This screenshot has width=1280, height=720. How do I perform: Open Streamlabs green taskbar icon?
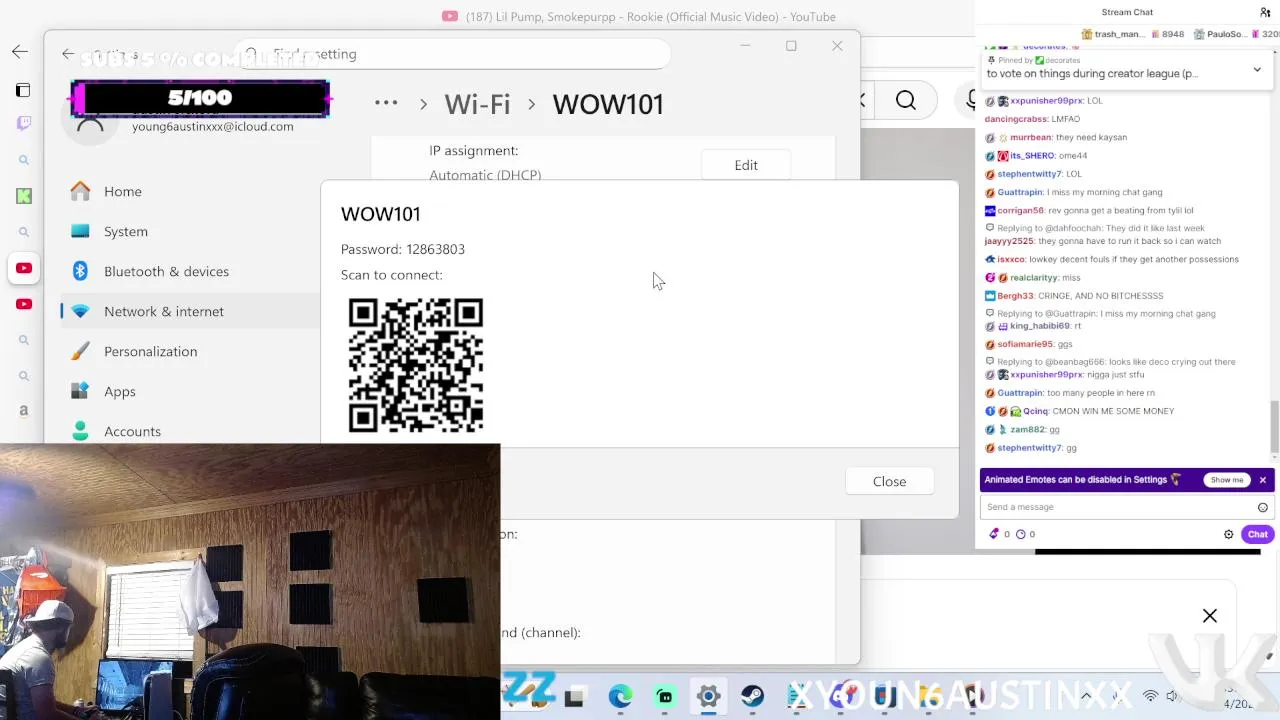click(x=665, y=696)
